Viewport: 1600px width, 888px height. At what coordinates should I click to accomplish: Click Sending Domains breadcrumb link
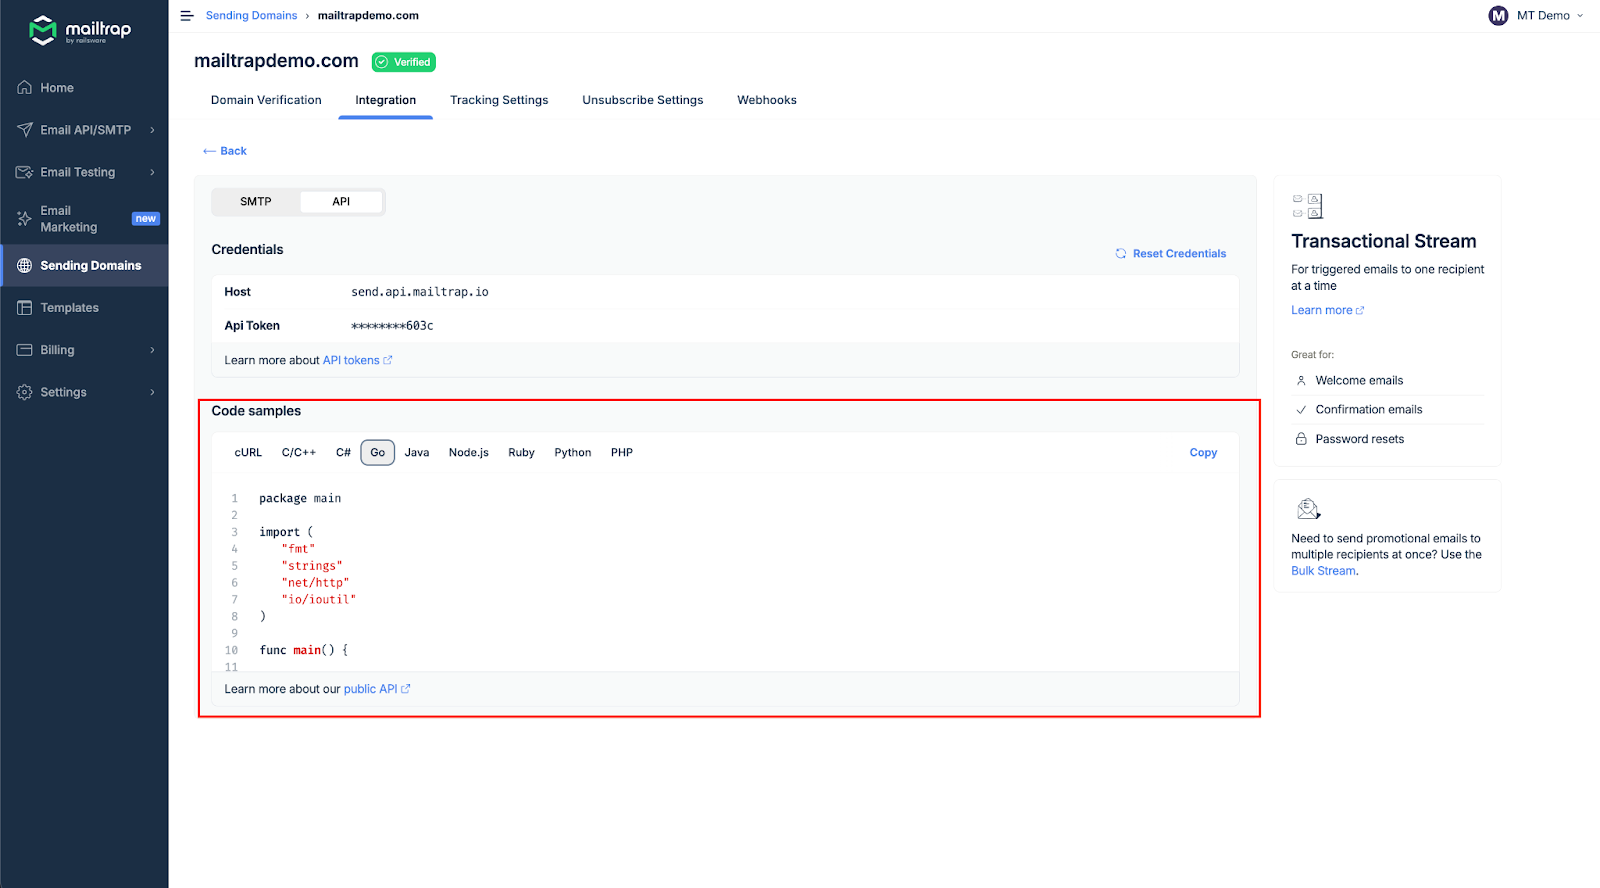point(251,16)
